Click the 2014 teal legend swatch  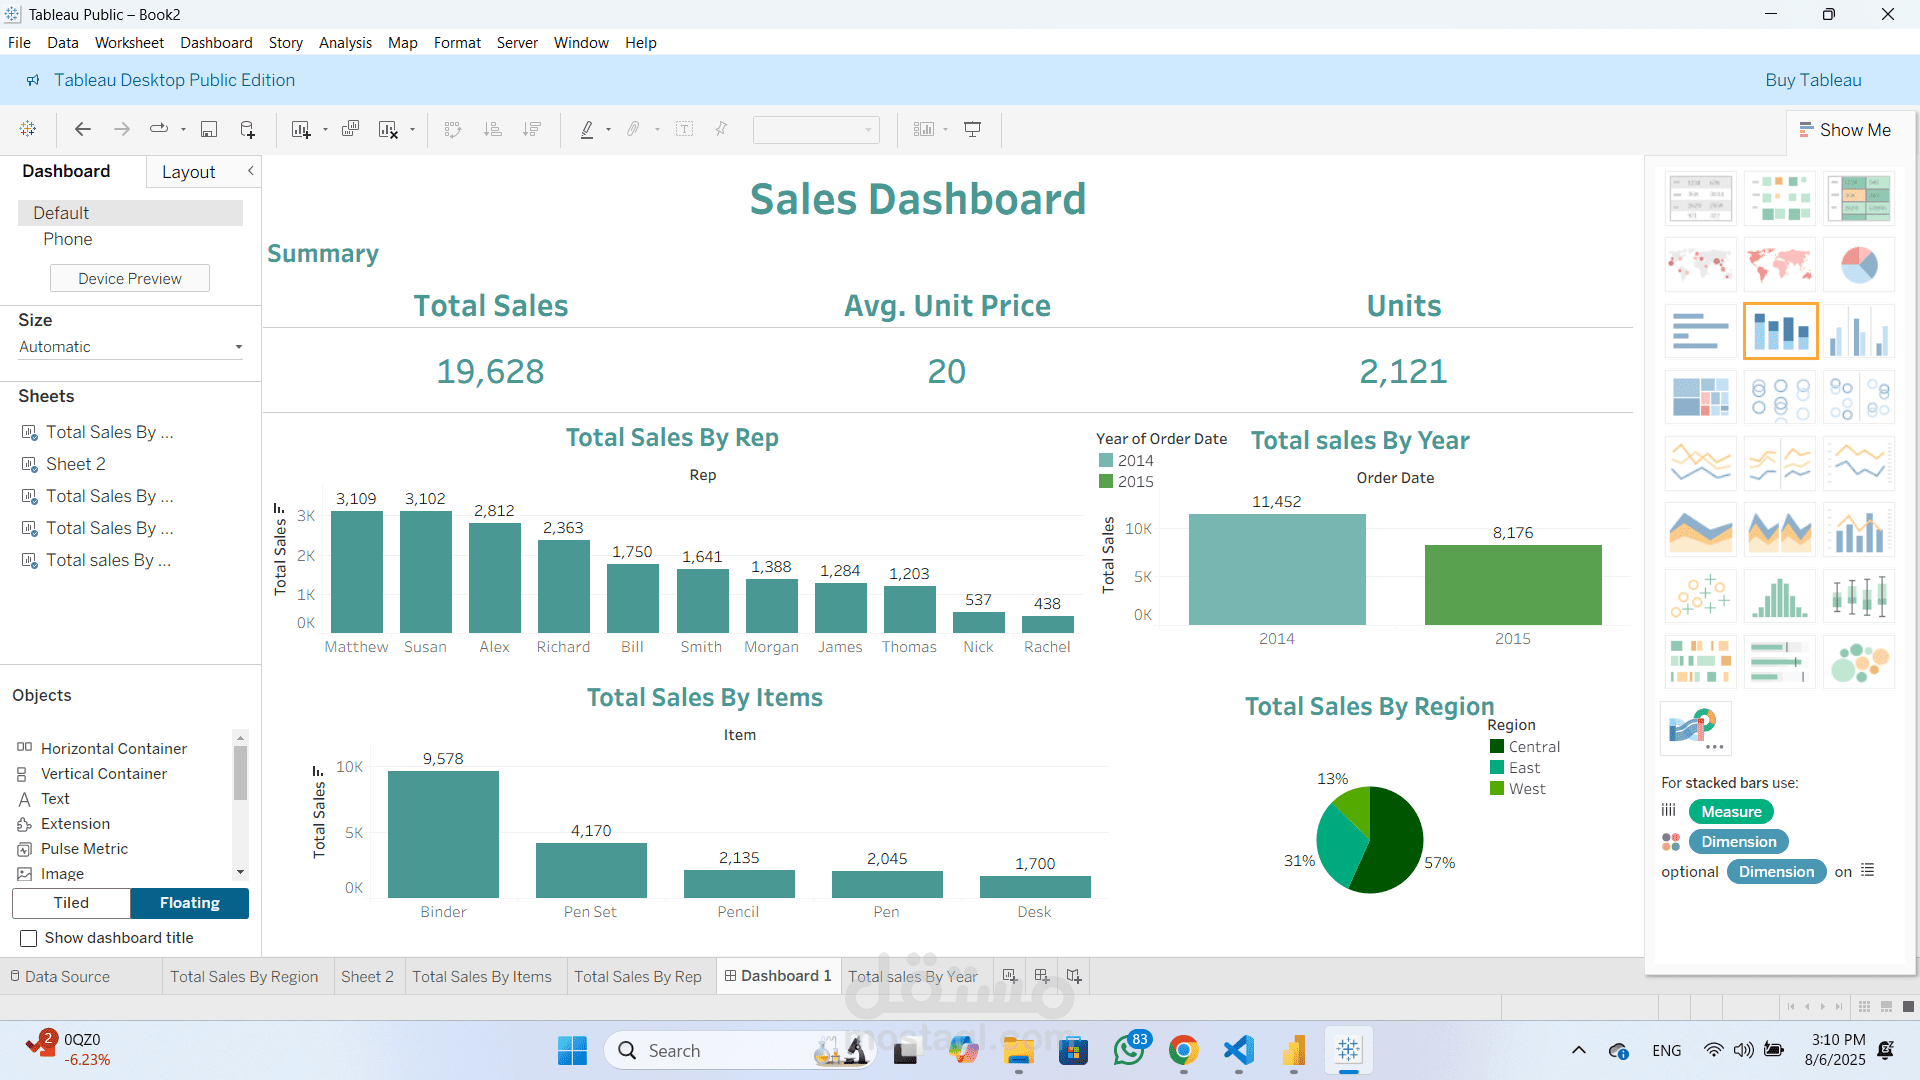(1106, 461)
